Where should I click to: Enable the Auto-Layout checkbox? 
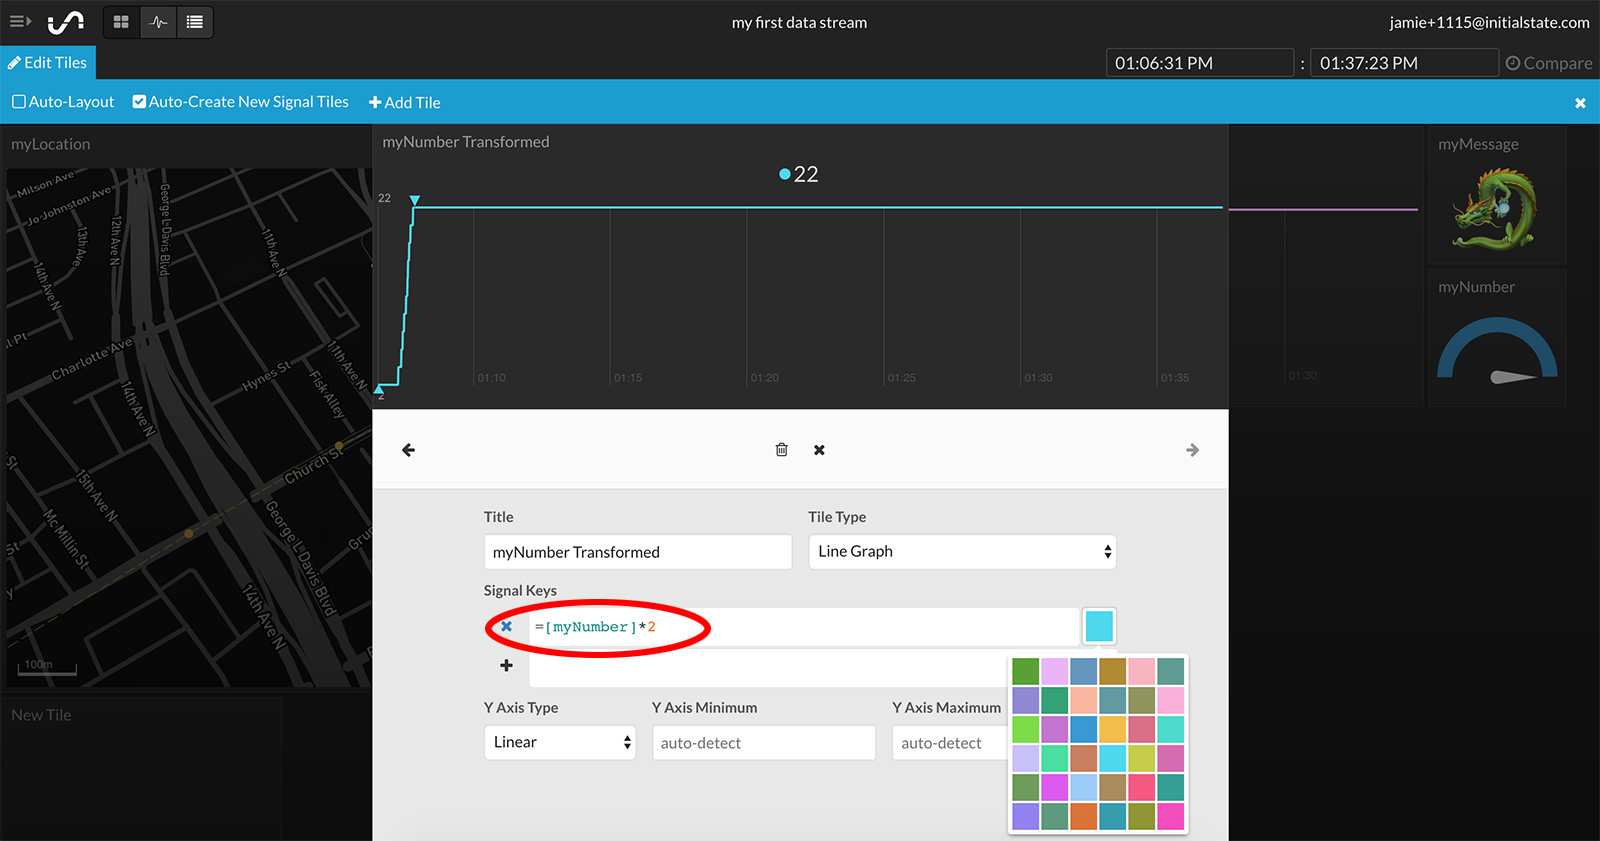pos(19,102)
